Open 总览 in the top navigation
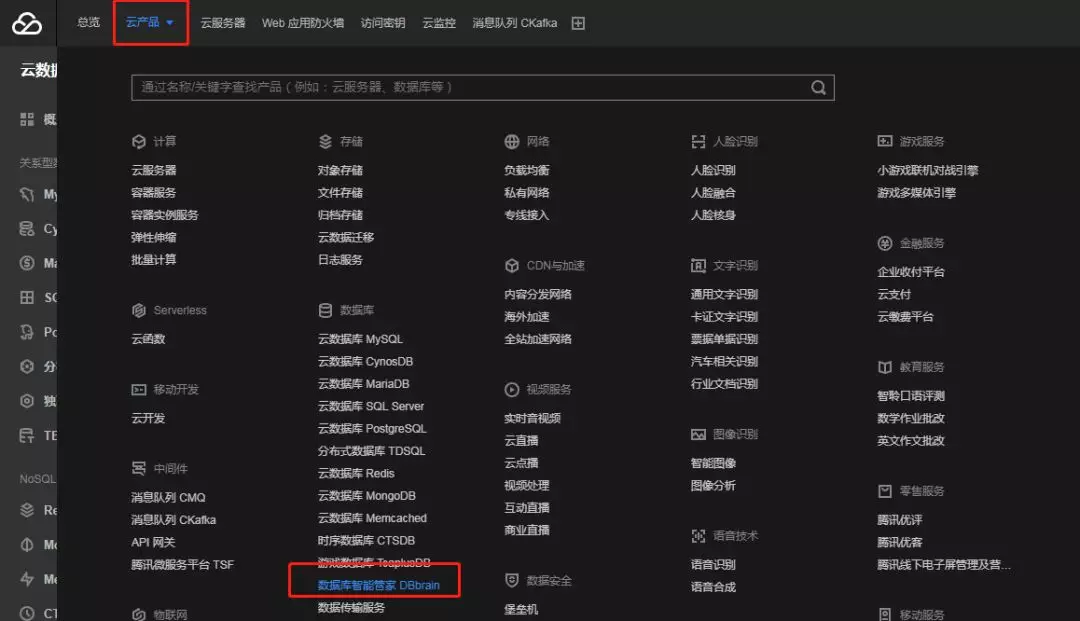The height and width of the screenshot is (621, 1080). tap(88, 23)
